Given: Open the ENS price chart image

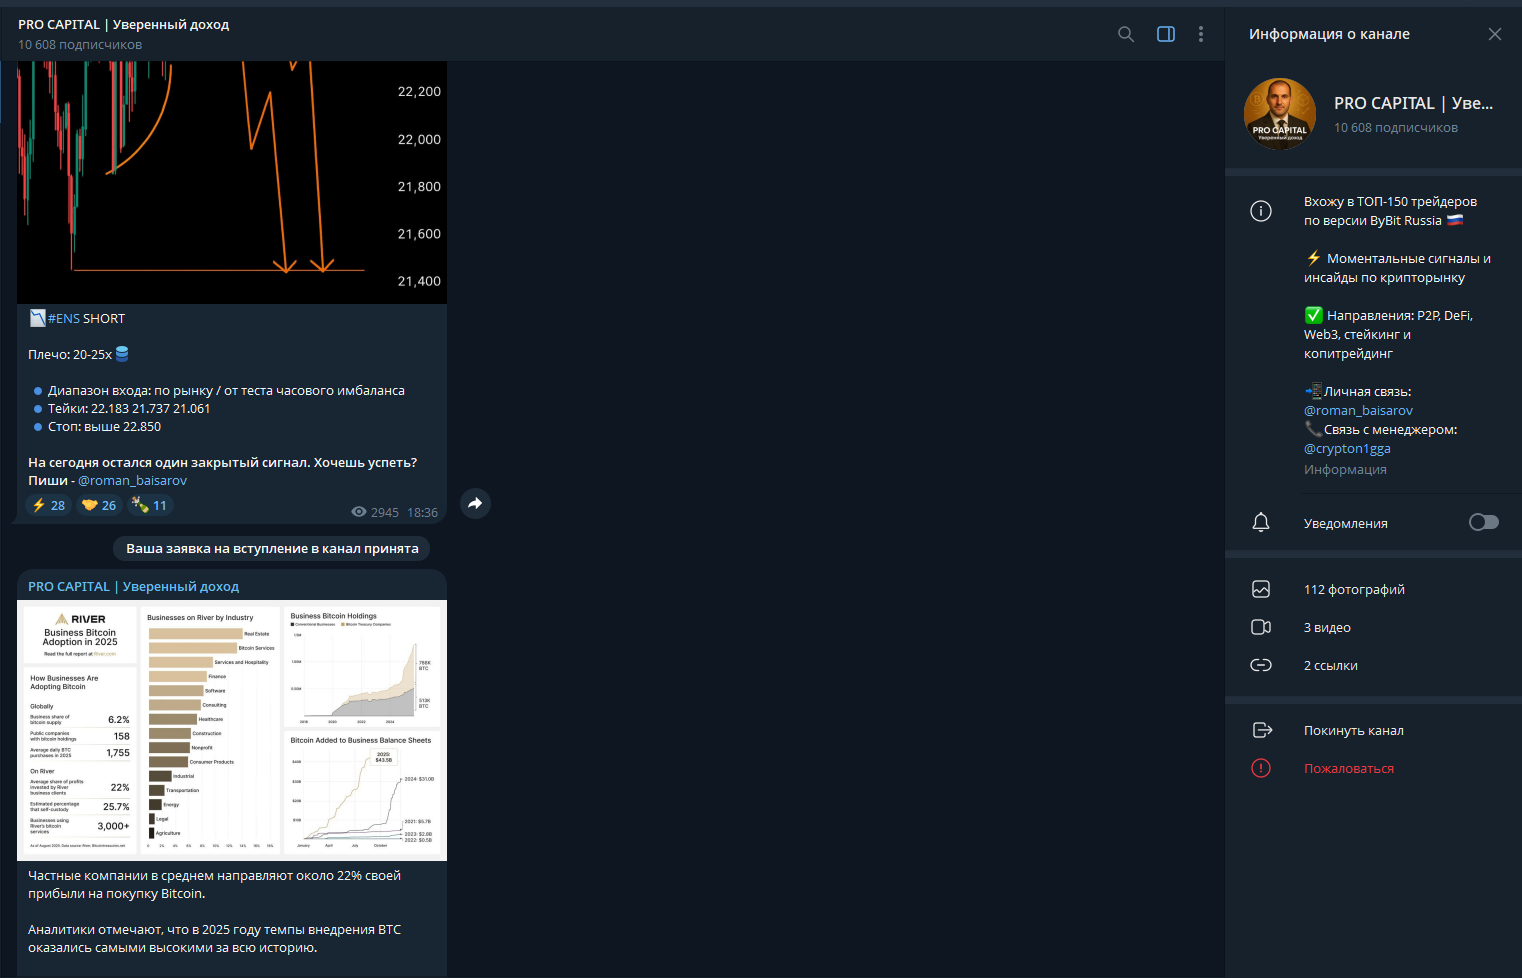Looking at the screenshot, I should point(232,182).
